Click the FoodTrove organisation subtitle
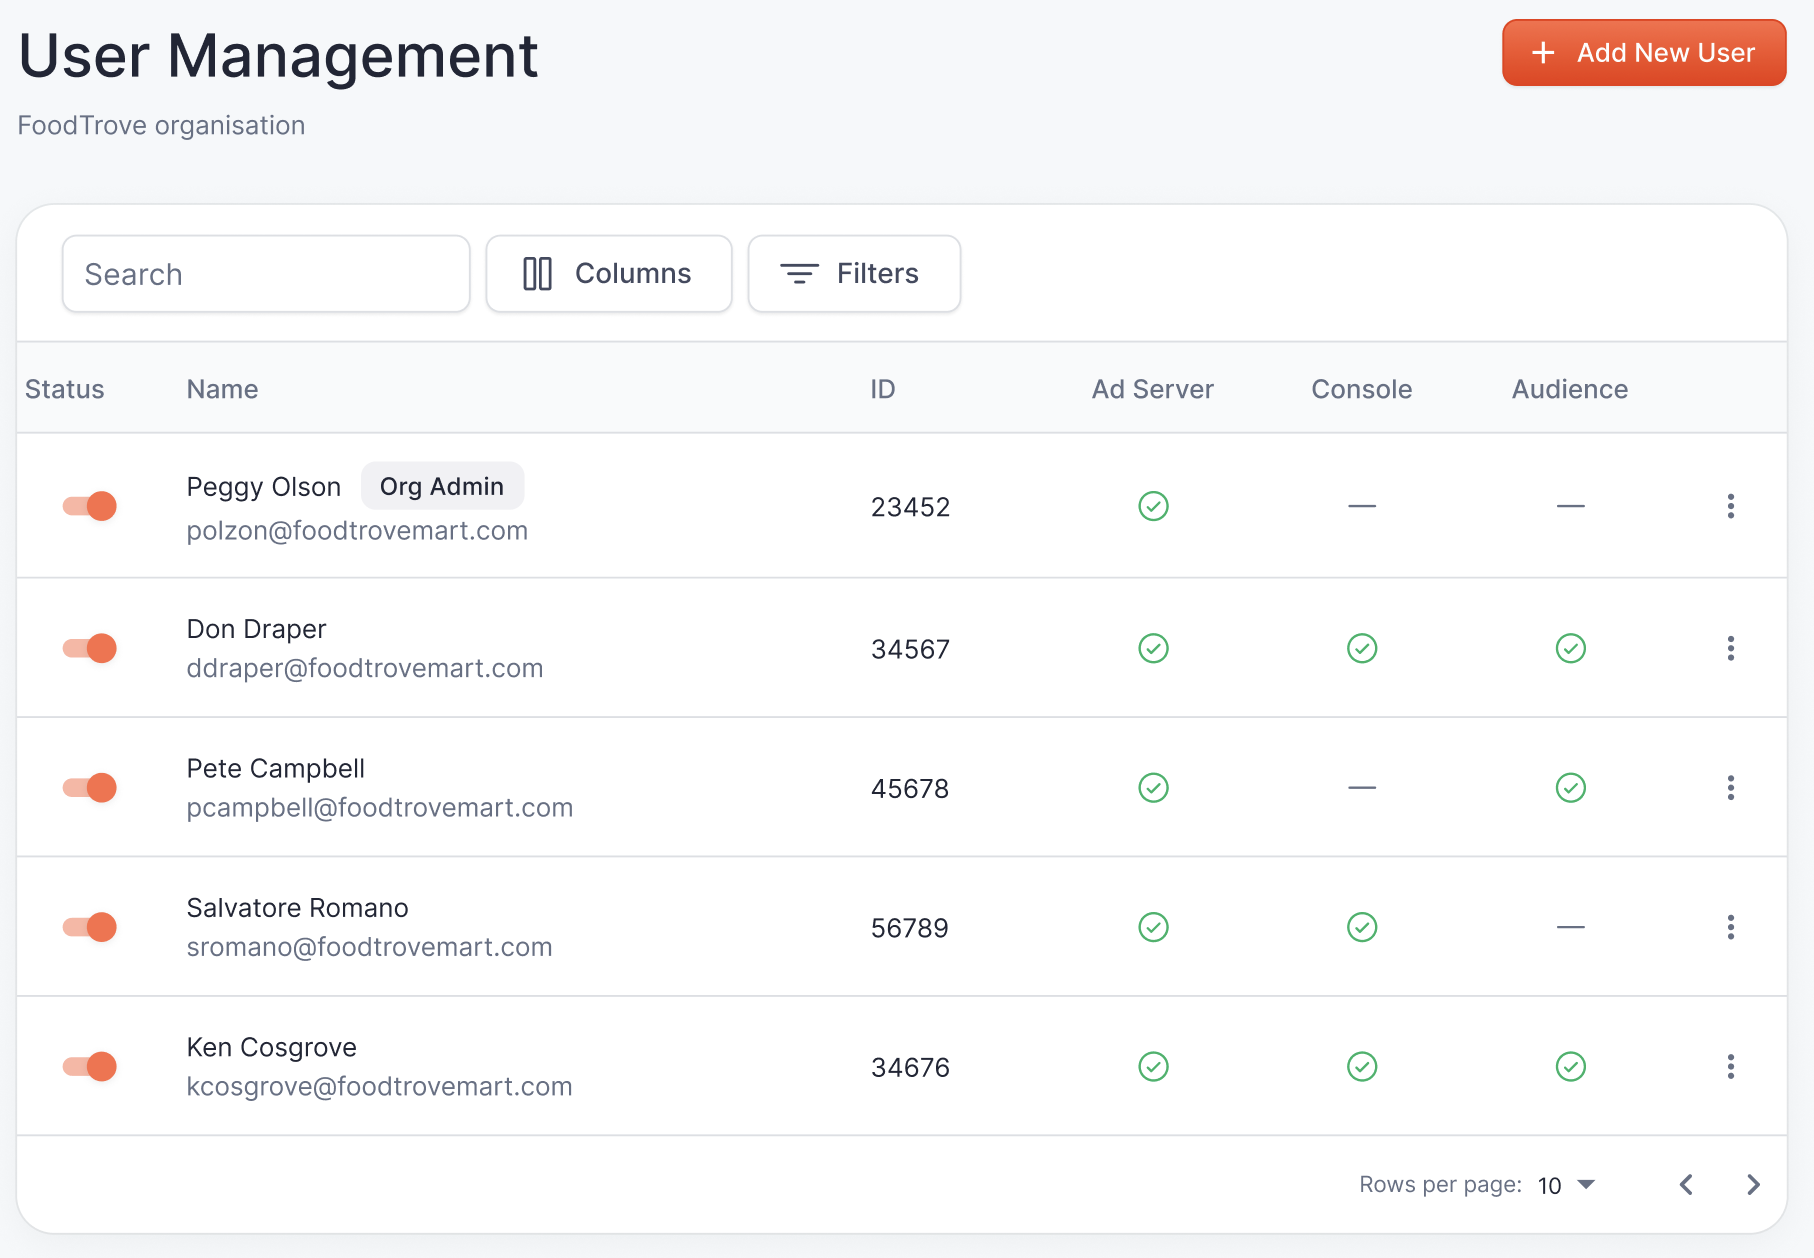Image resolution: width=1814 pixels, height=1258 pixels. [162, 126]
